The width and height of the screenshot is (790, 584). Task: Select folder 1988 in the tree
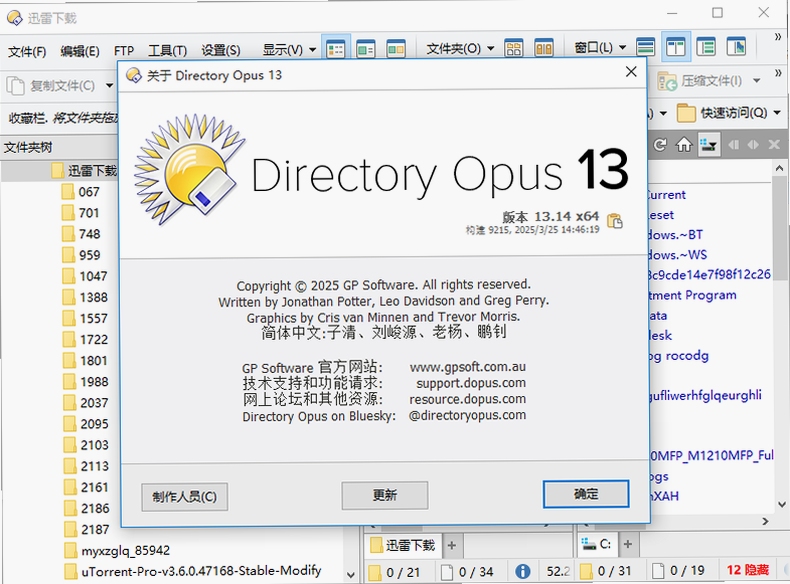(85, 382)
